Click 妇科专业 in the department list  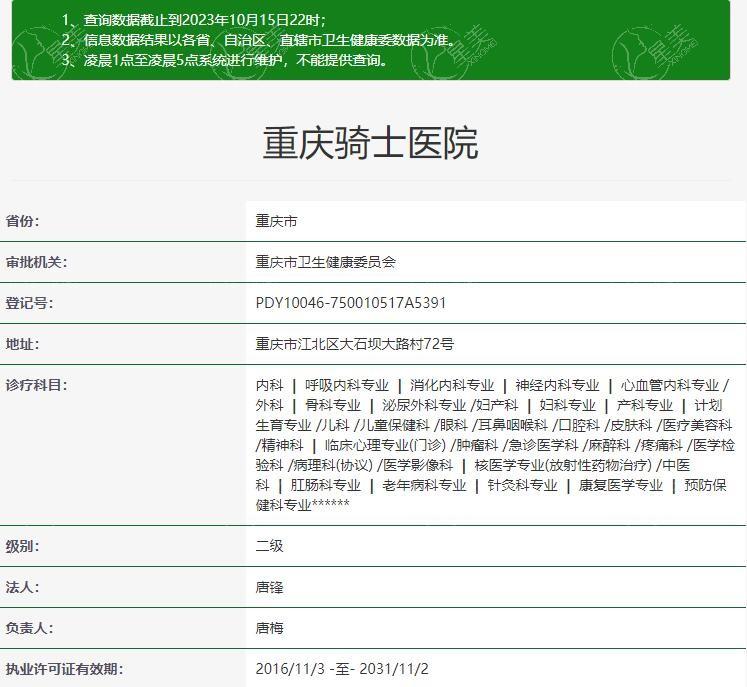click(x=567, y=405)
